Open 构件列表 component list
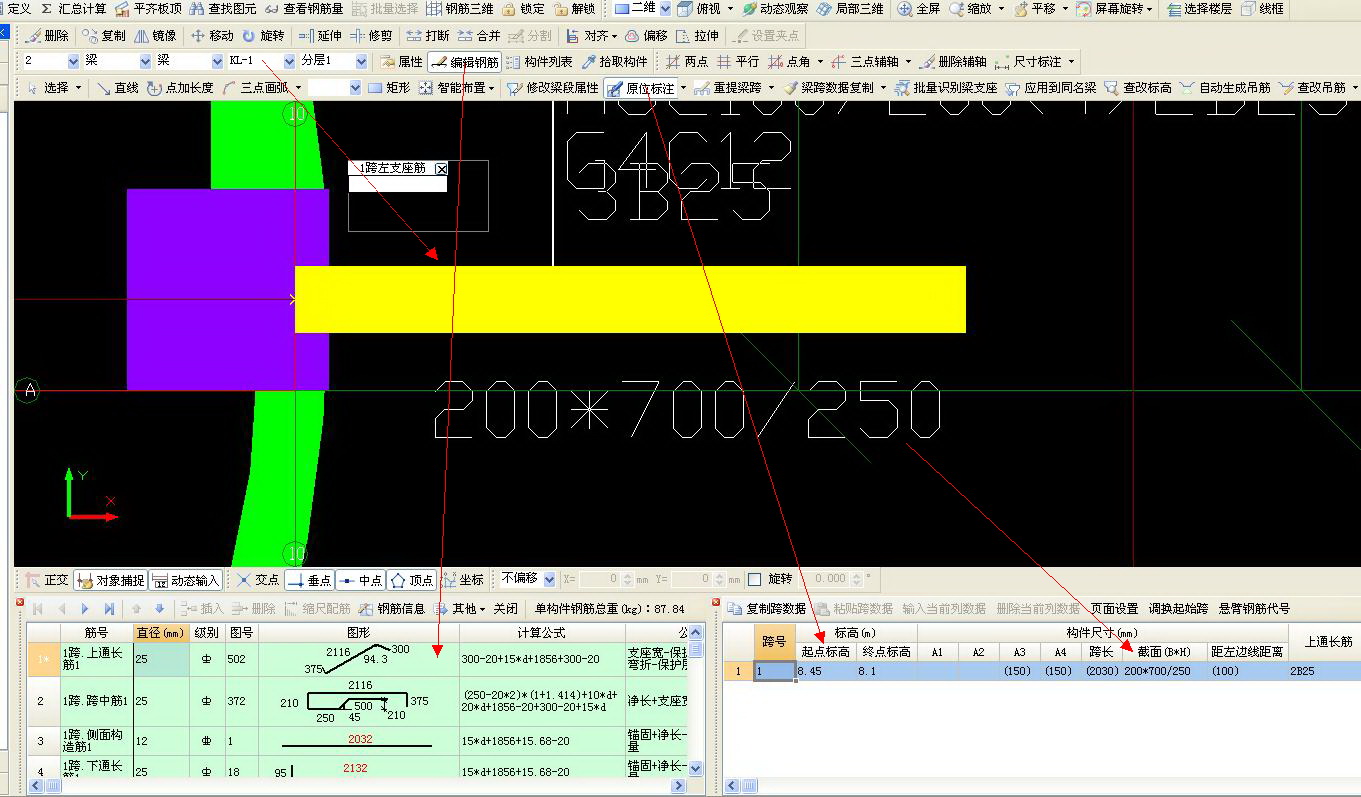 539,61
